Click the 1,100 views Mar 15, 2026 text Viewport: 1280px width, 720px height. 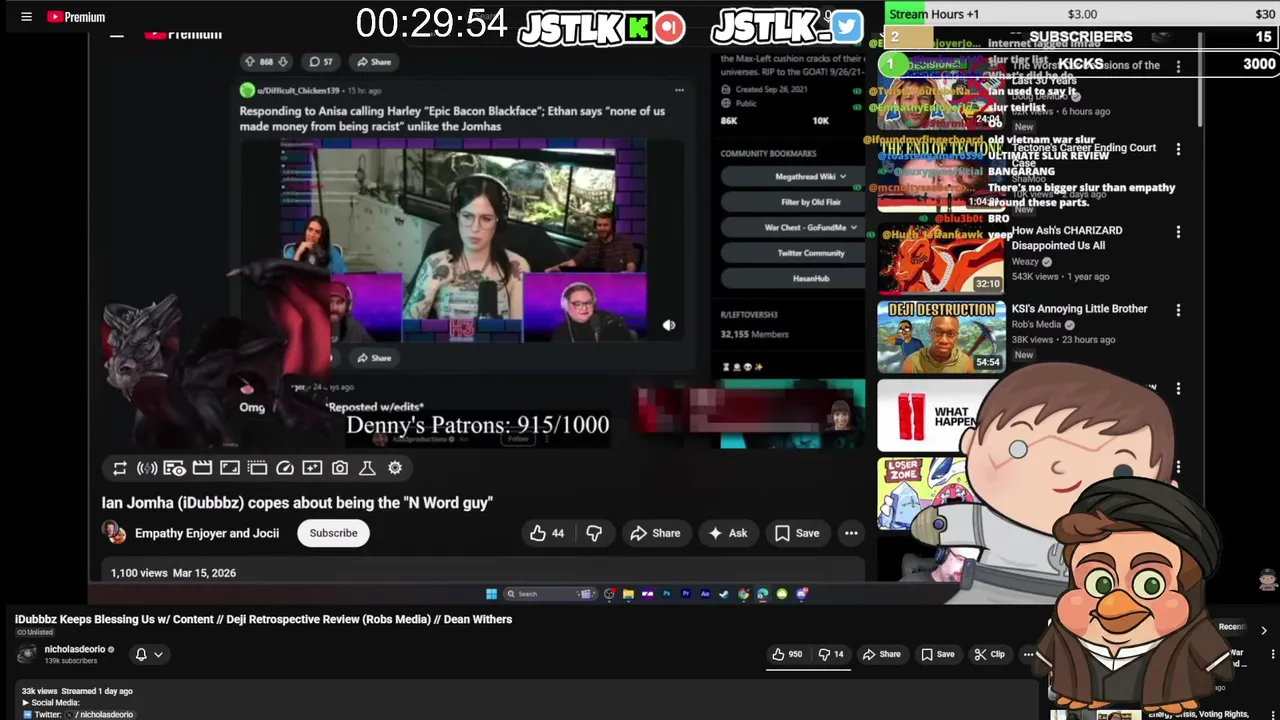tap(173, 573)
